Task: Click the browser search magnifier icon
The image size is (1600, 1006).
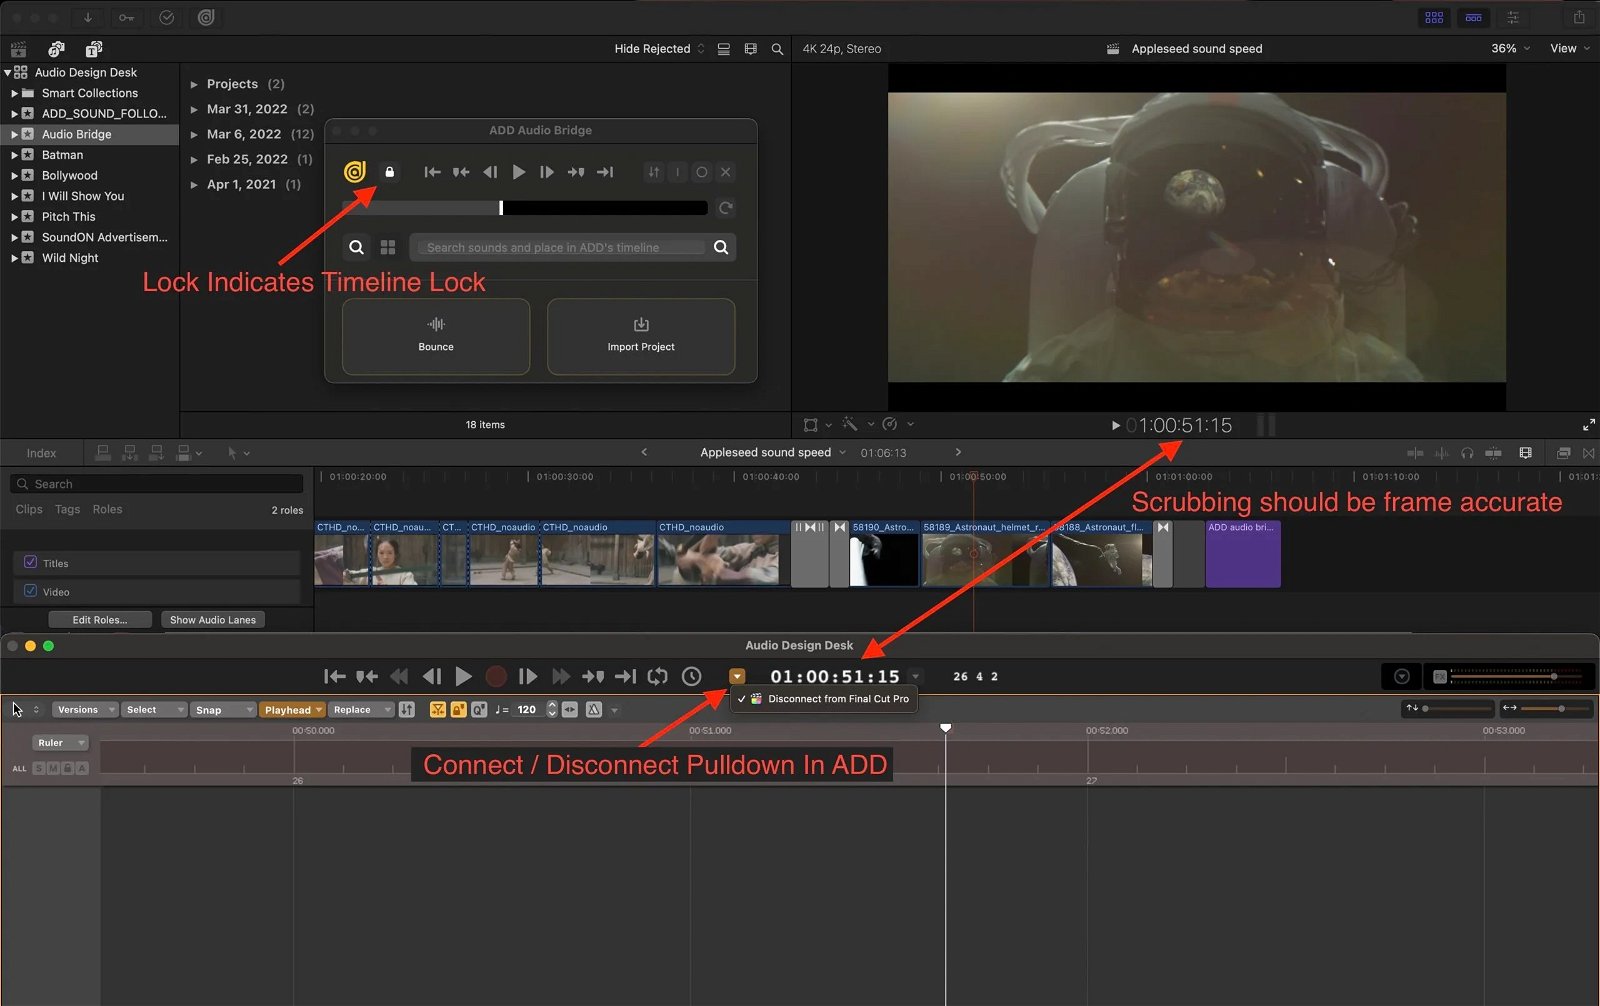Action: pos(777,49)
